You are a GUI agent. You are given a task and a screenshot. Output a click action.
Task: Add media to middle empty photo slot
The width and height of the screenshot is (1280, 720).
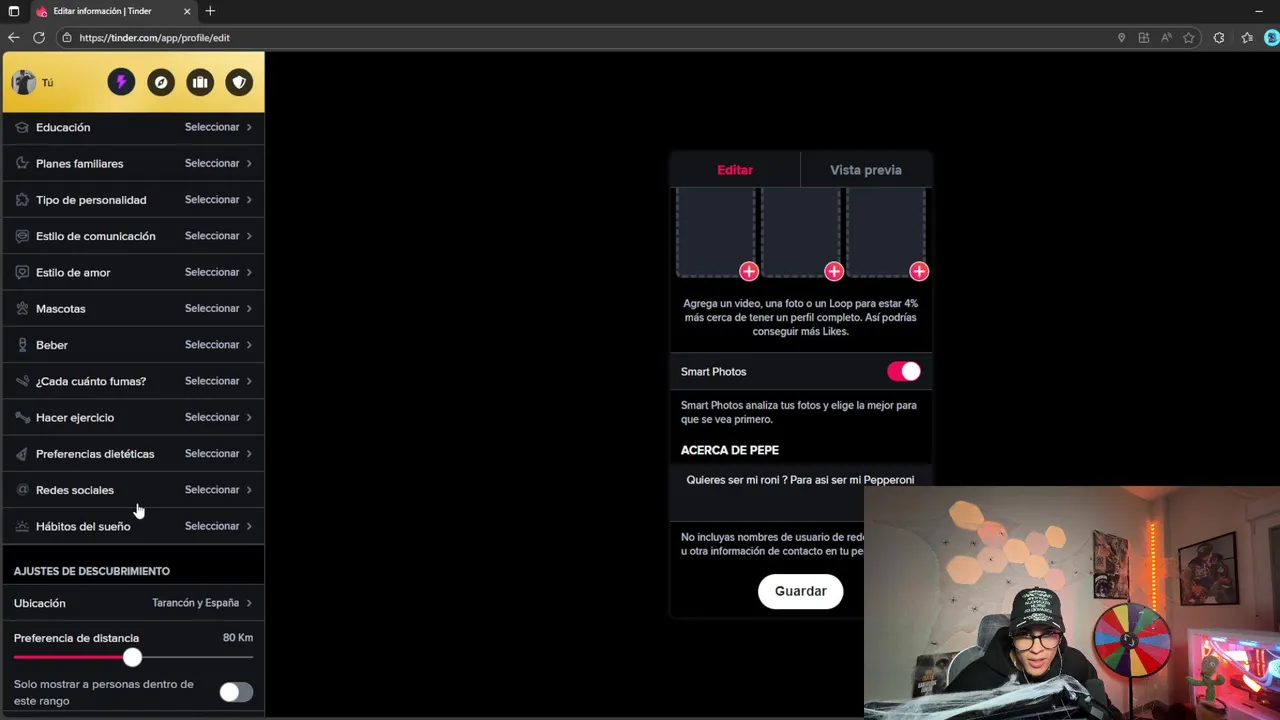(834, 271)
